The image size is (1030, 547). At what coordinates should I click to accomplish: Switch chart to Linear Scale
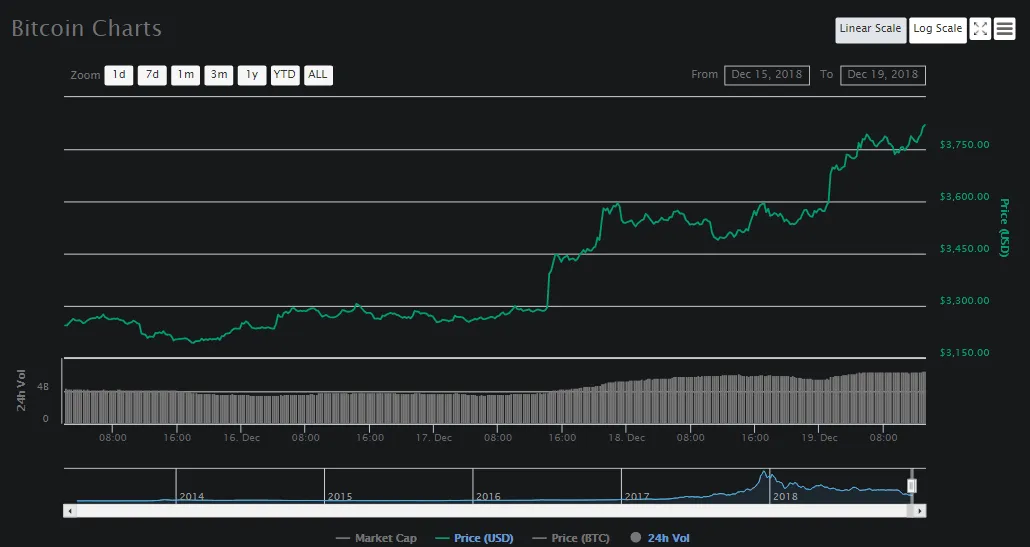point(870,30)
